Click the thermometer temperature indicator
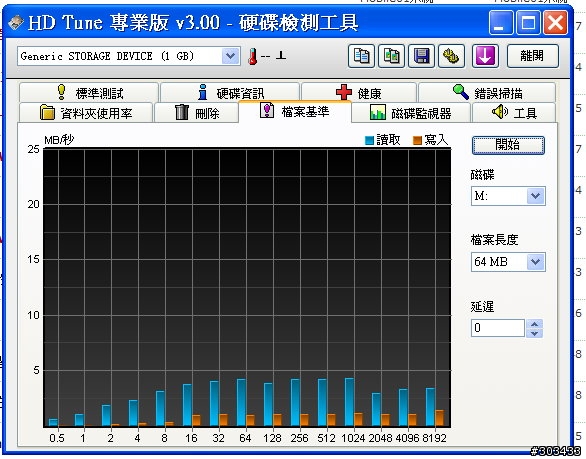586x459 pixels. point(253,56)
